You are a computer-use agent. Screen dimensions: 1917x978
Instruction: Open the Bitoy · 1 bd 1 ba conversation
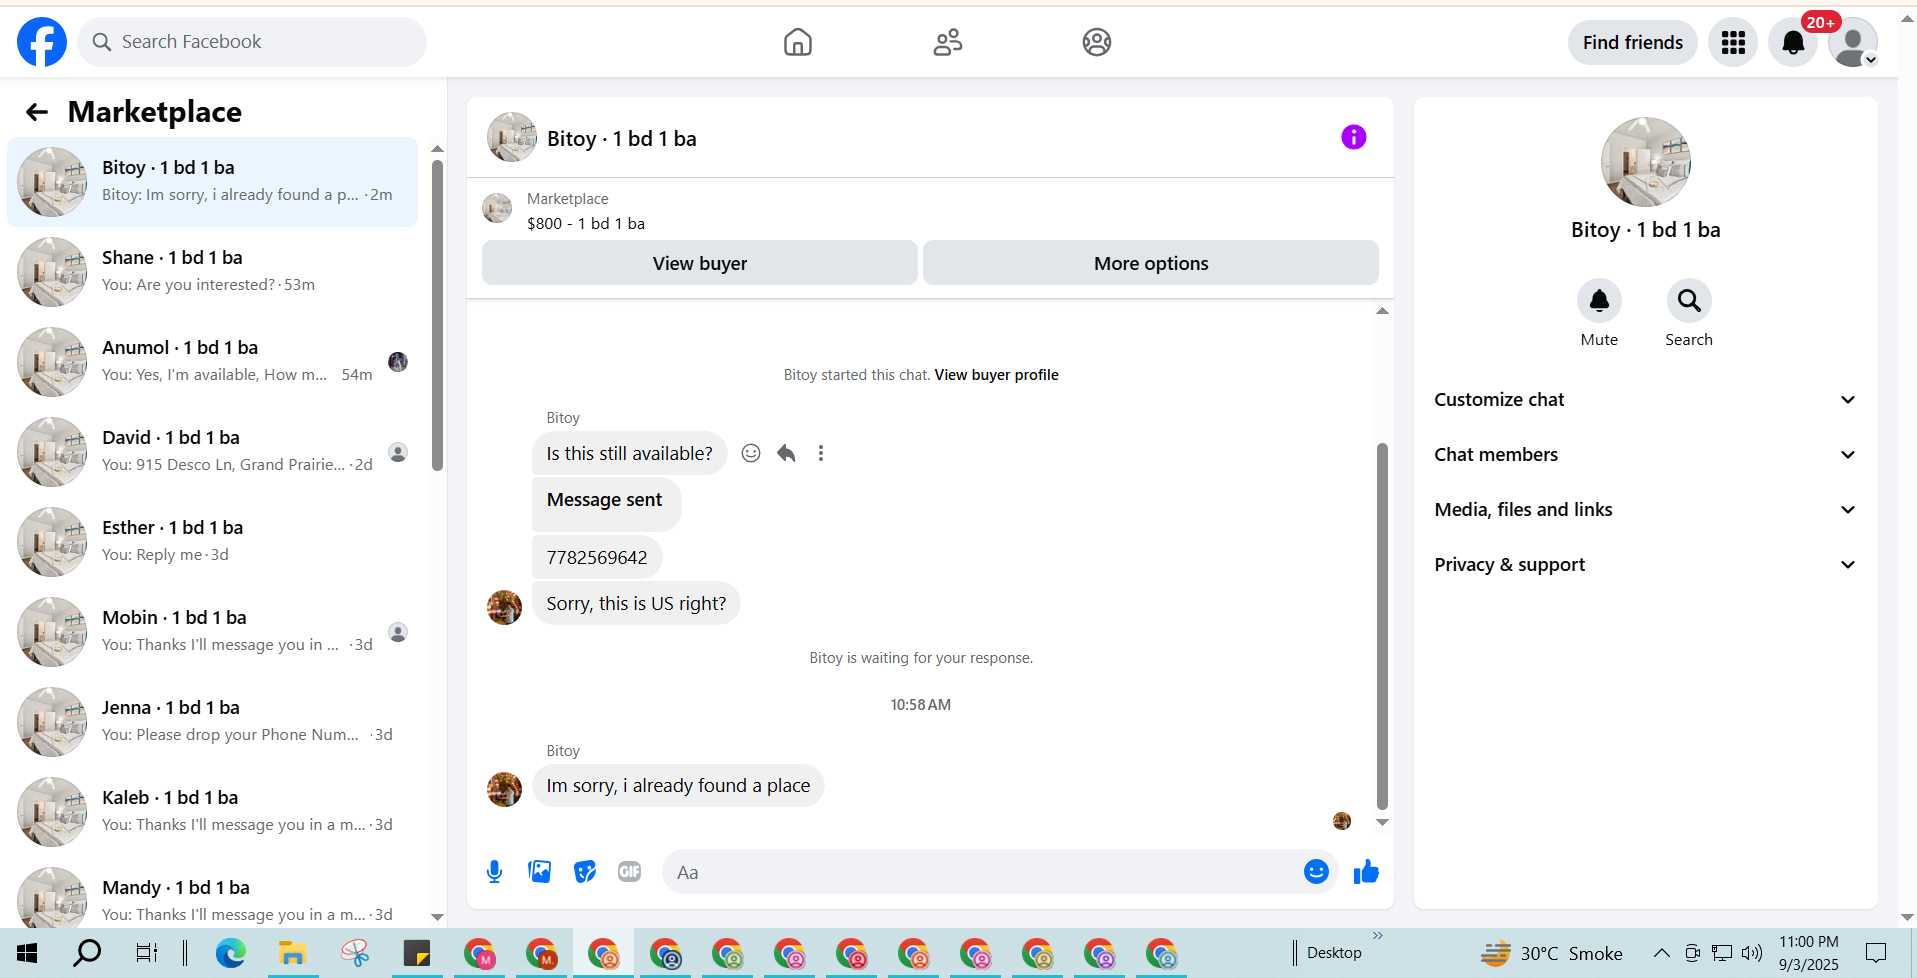(212, 182)
